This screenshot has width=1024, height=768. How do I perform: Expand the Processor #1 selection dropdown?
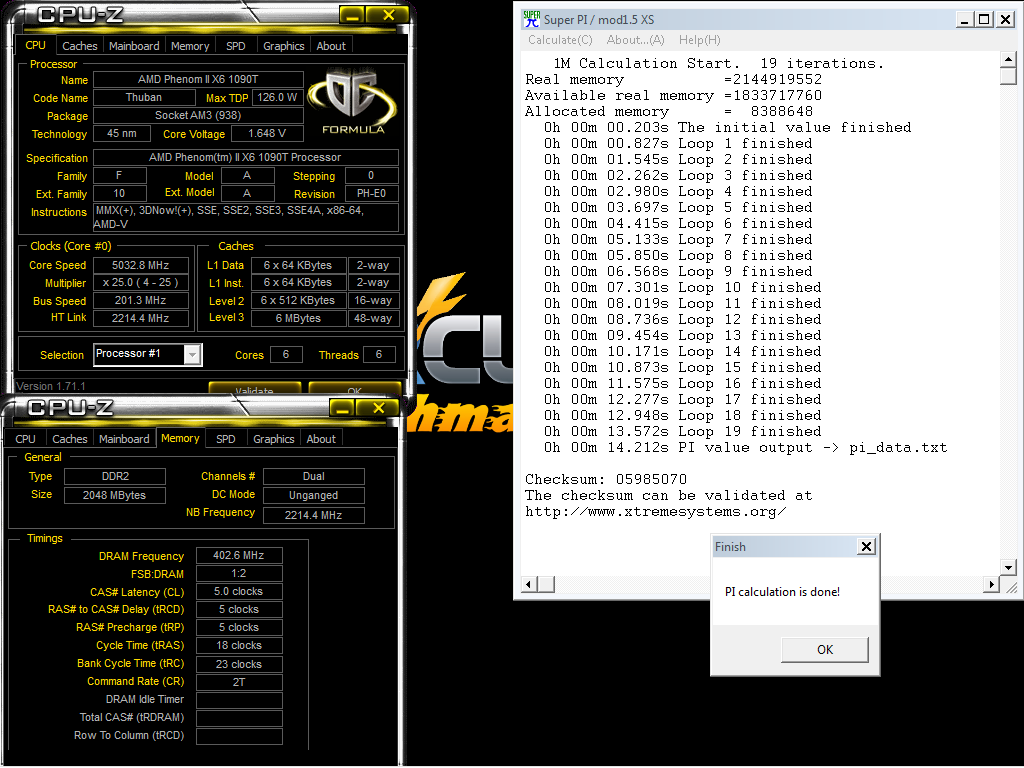click(x=191, y=355)
